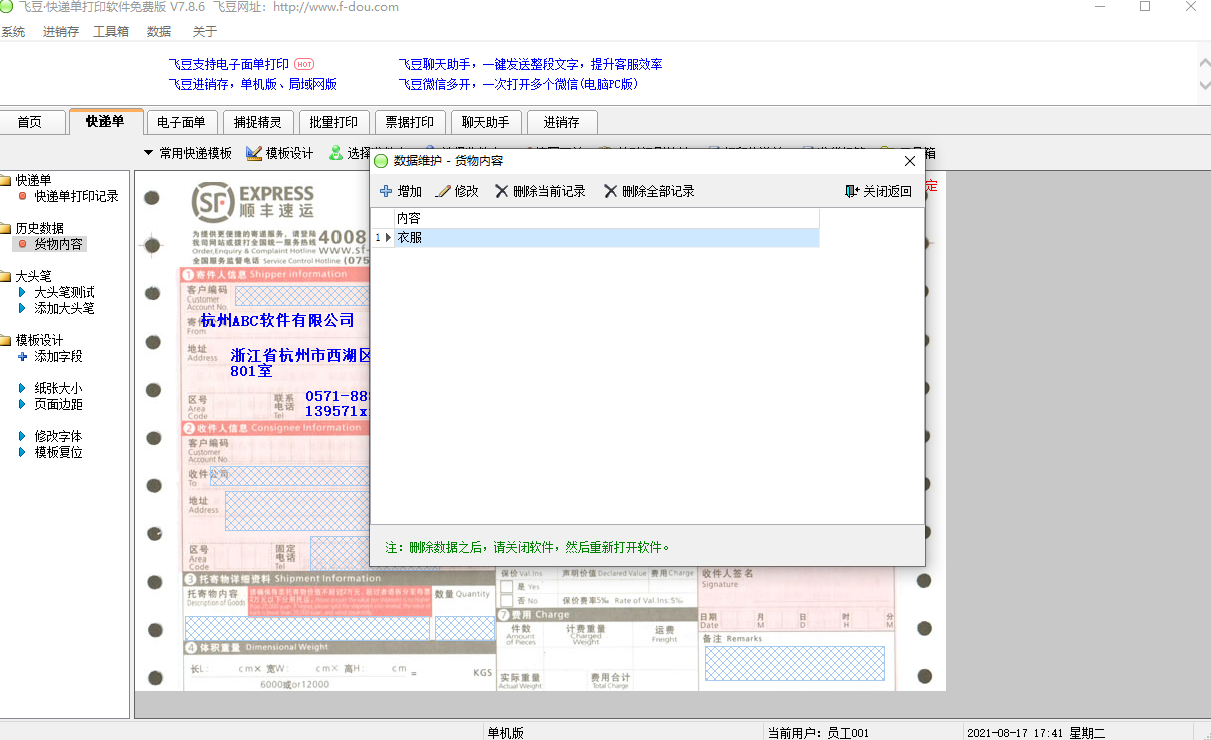The width and height of the screenshot is (1211, 740).
Task: Click the exit-door icon of 关闭返回
Action: coord(852,191)
